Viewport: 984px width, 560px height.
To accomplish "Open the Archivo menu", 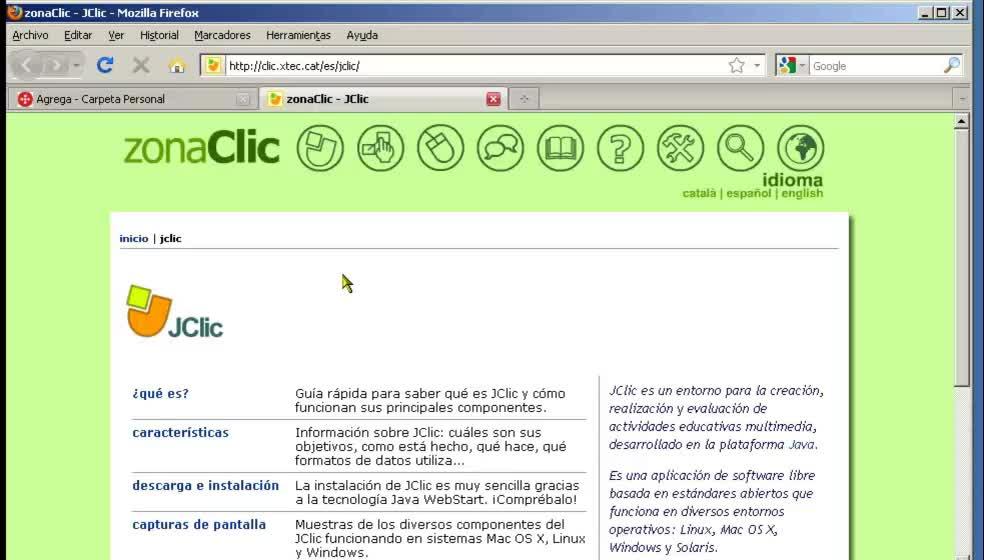I will pyautogui.click(x=30, y=35).
